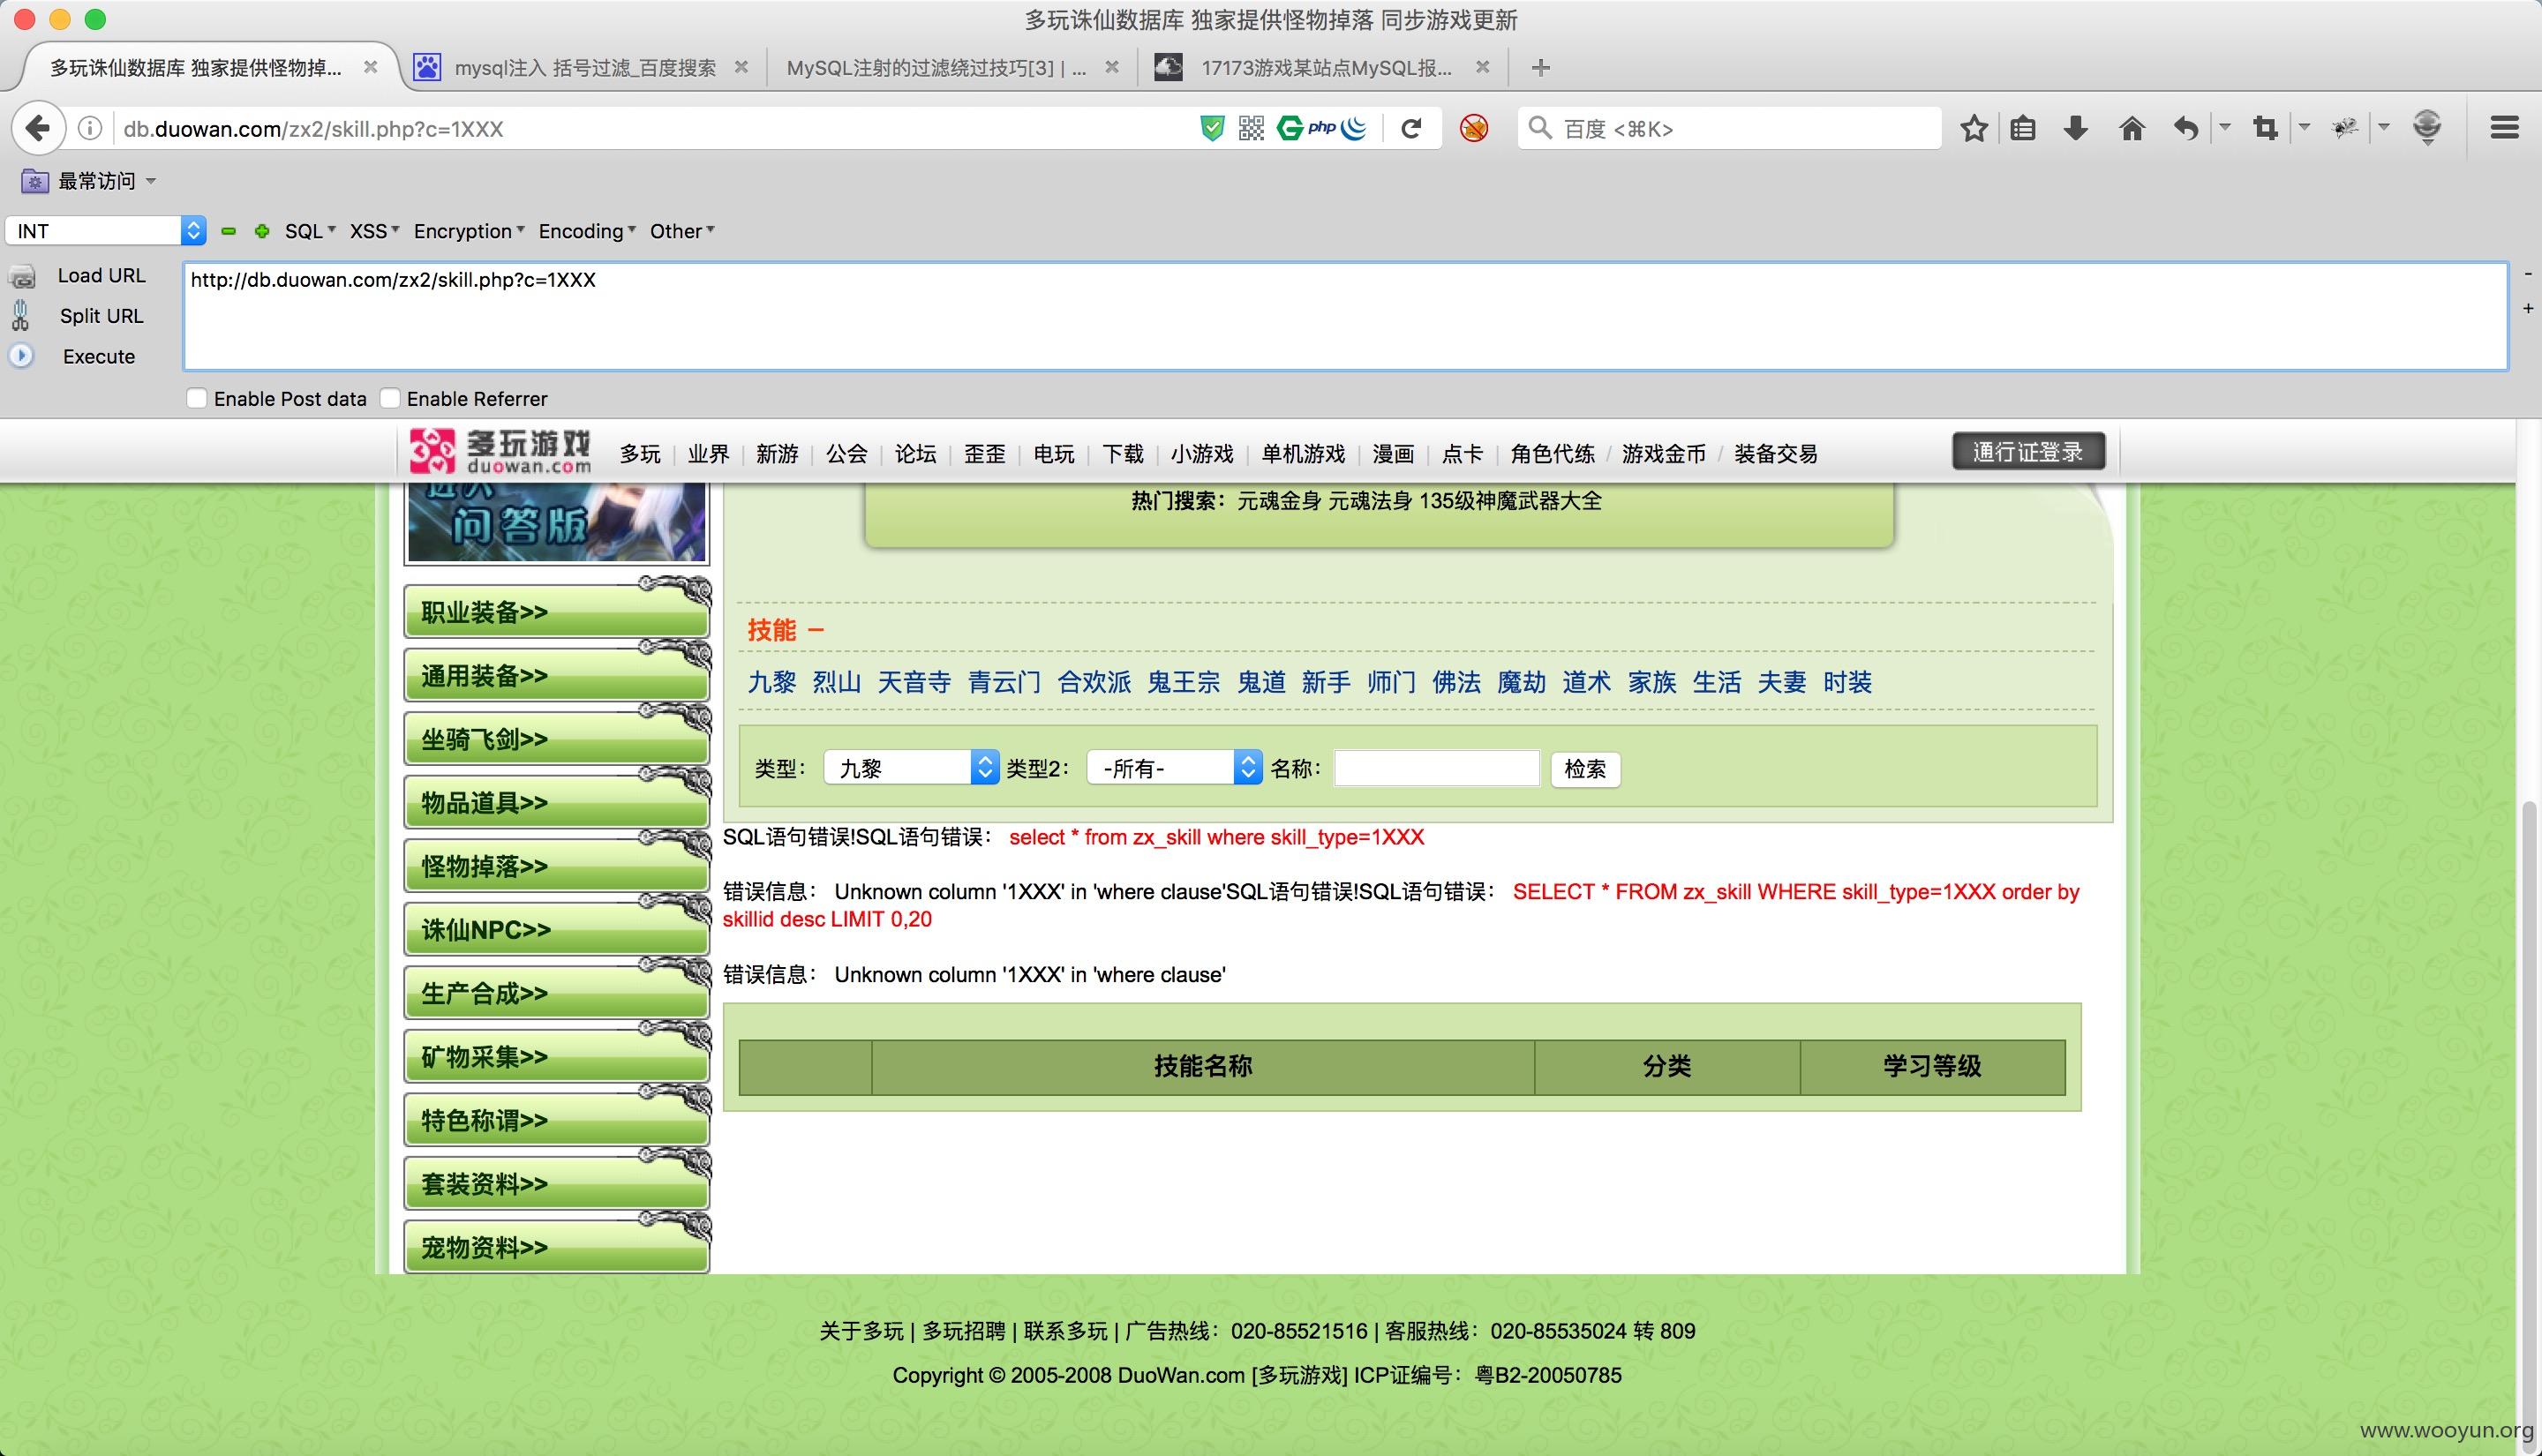Click the 检索 search button
Image resolution: width=2542 pixels, height=1456 pixels.
coord(1585,768)
